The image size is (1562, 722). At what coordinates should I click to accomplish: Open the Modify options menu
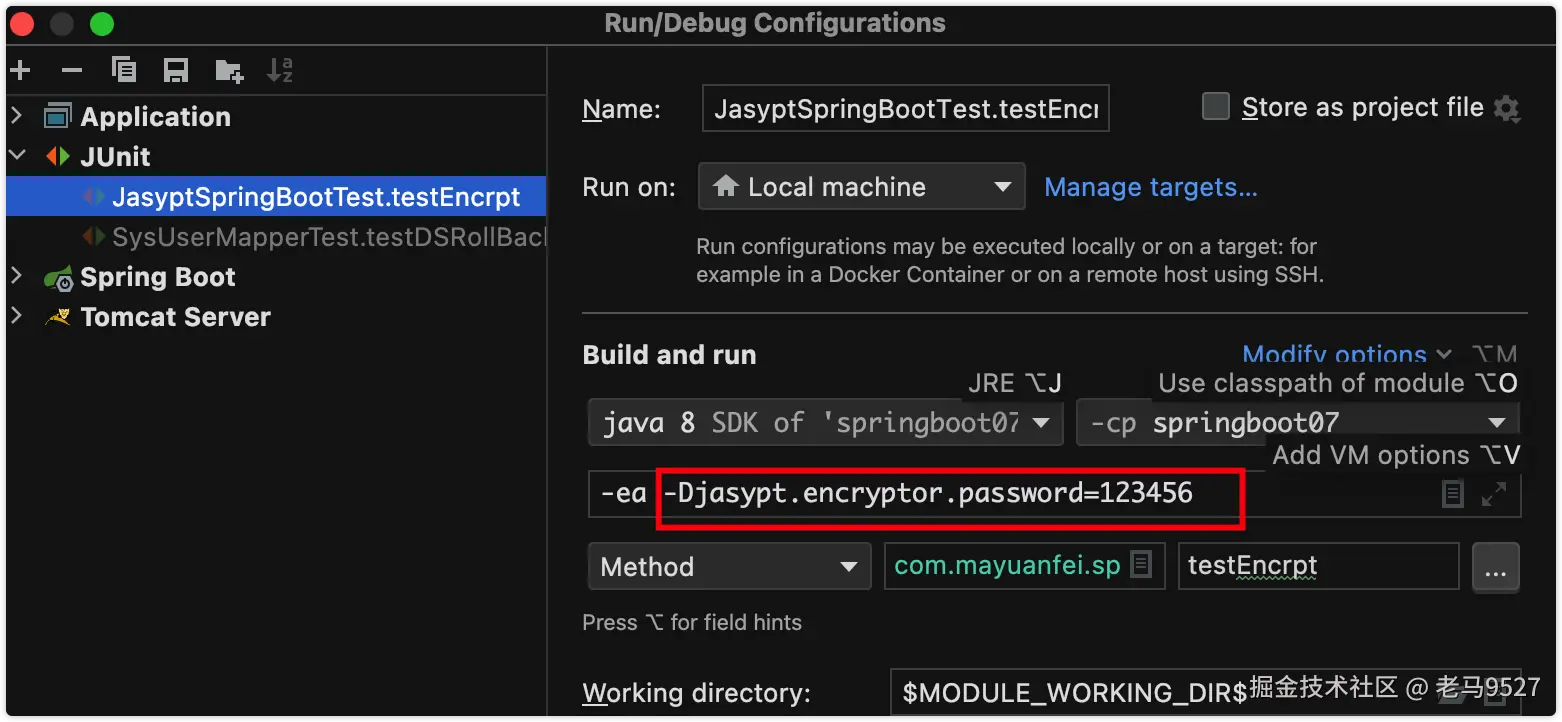pyautogui.click(x=1346, y=355)
